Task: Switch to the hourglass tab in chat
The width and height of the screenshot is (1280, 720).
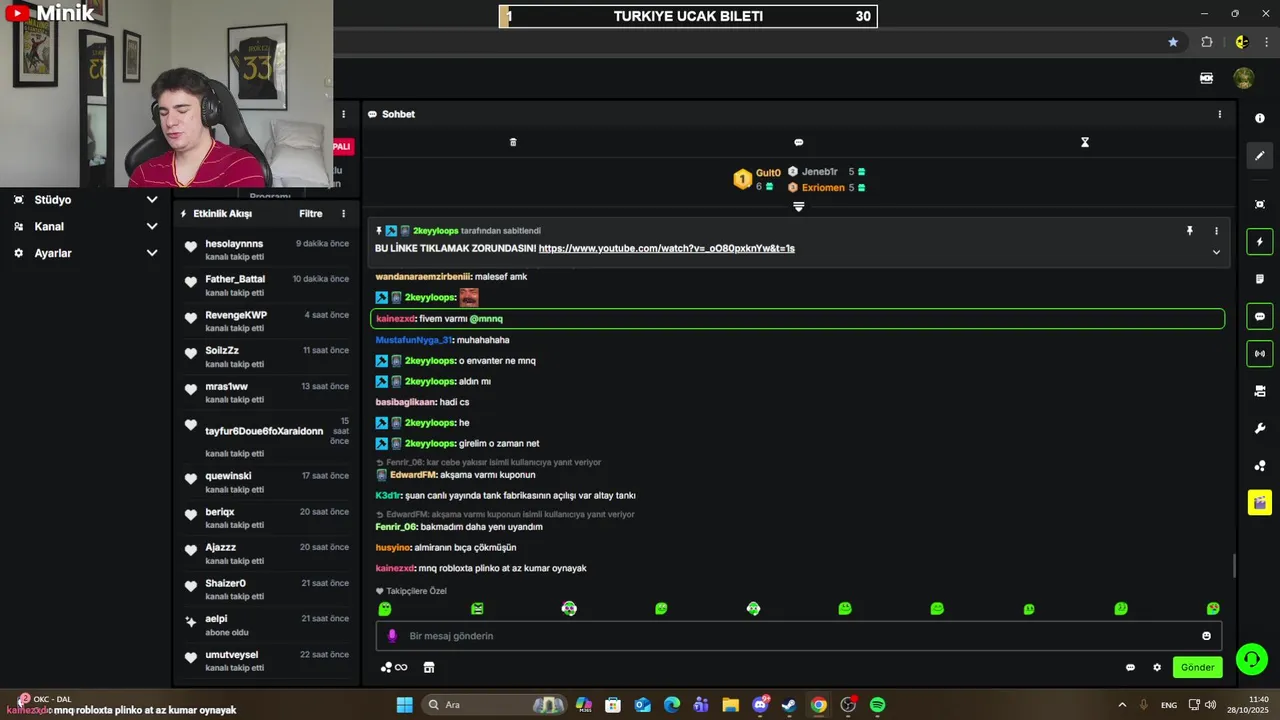Action: click(1084, 142)
